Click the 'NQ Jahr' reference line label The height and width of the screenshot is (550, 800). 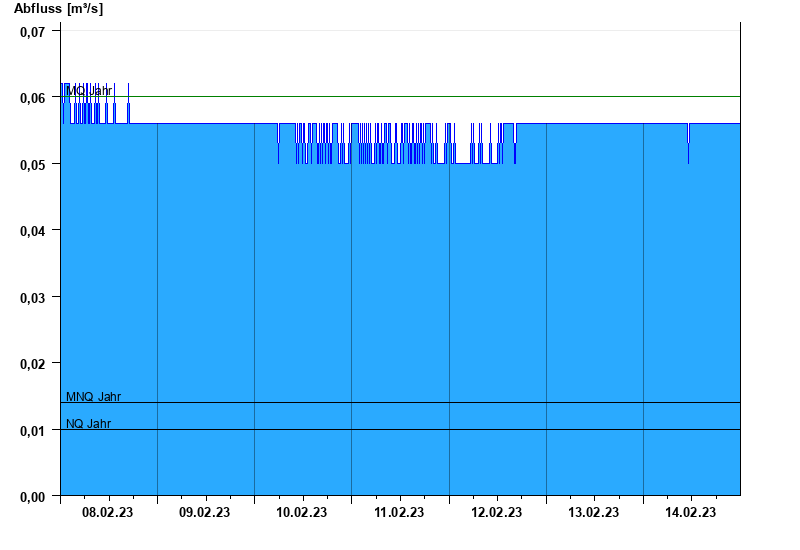click(x=88, y=423)
